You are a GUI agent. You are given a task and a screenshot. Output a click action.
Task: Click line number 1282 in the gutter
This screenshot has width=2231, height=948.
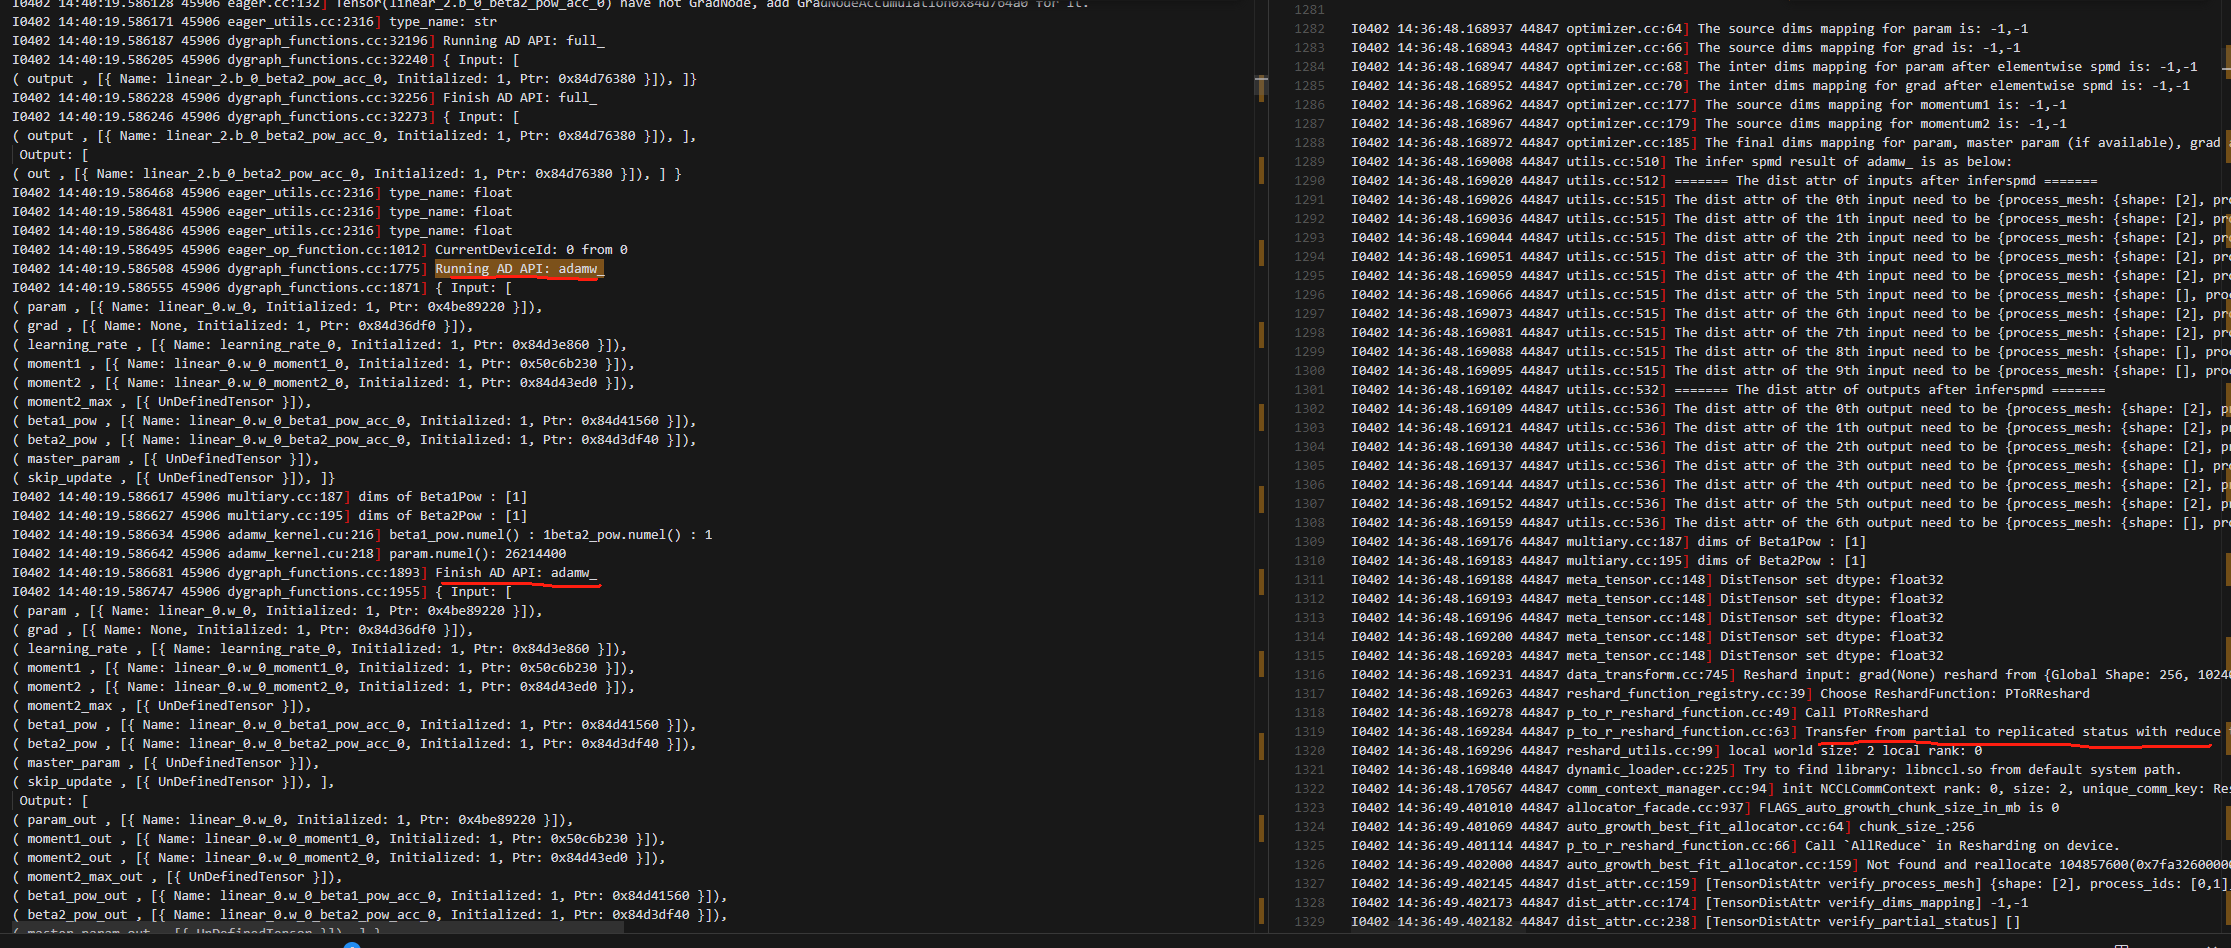coord(1309,29)
